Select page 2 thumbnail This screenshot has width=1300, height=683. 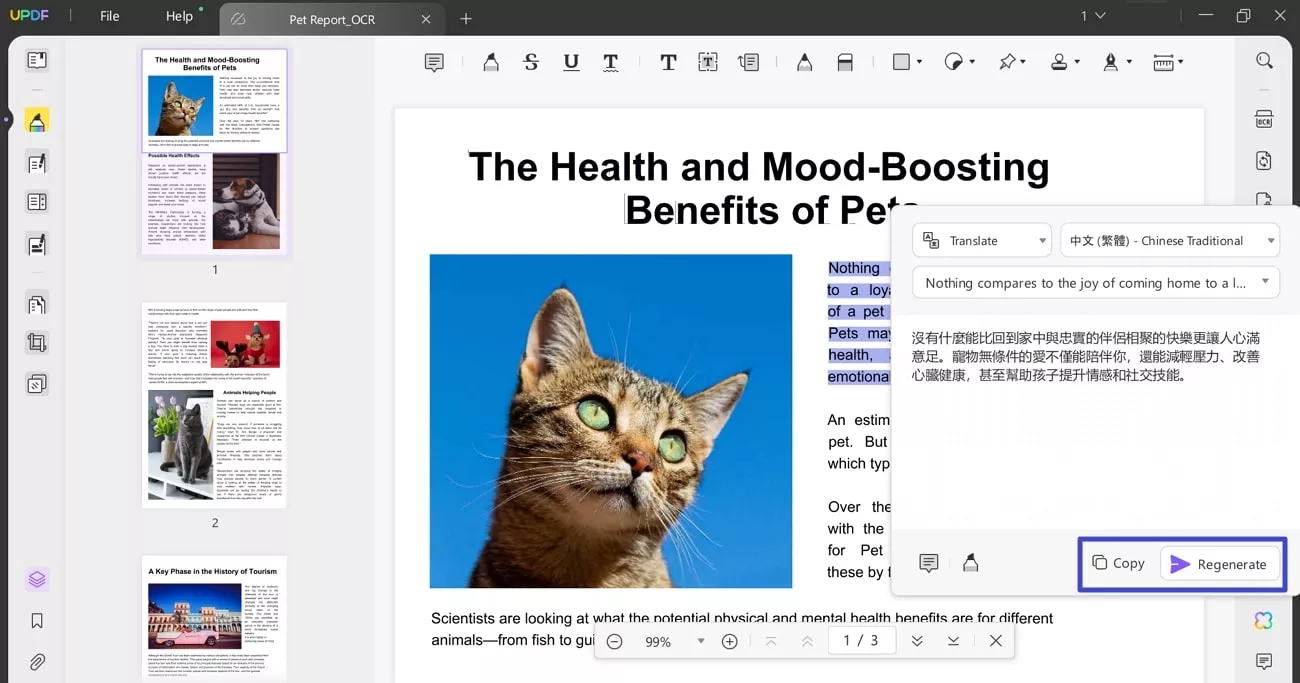point(214,405)
